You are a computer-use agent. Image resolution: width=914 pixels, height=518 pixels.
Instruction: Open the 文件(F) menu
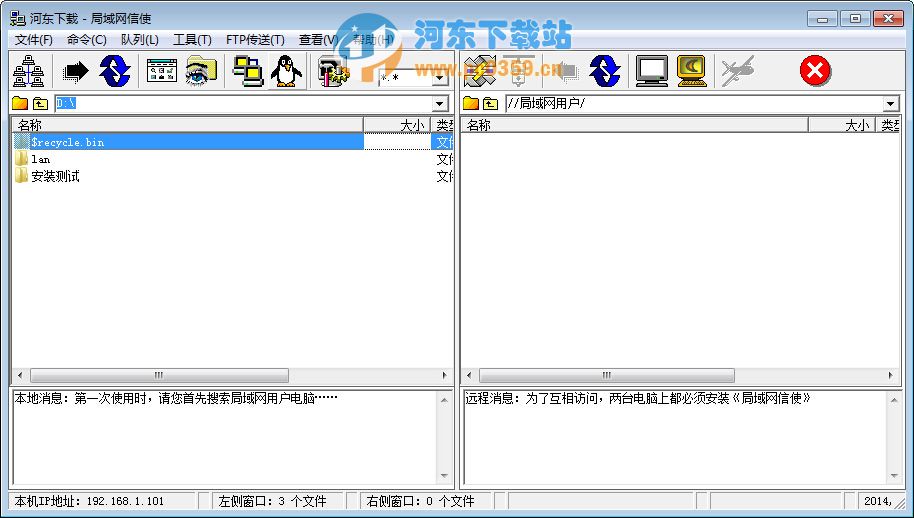pos(34,40)
